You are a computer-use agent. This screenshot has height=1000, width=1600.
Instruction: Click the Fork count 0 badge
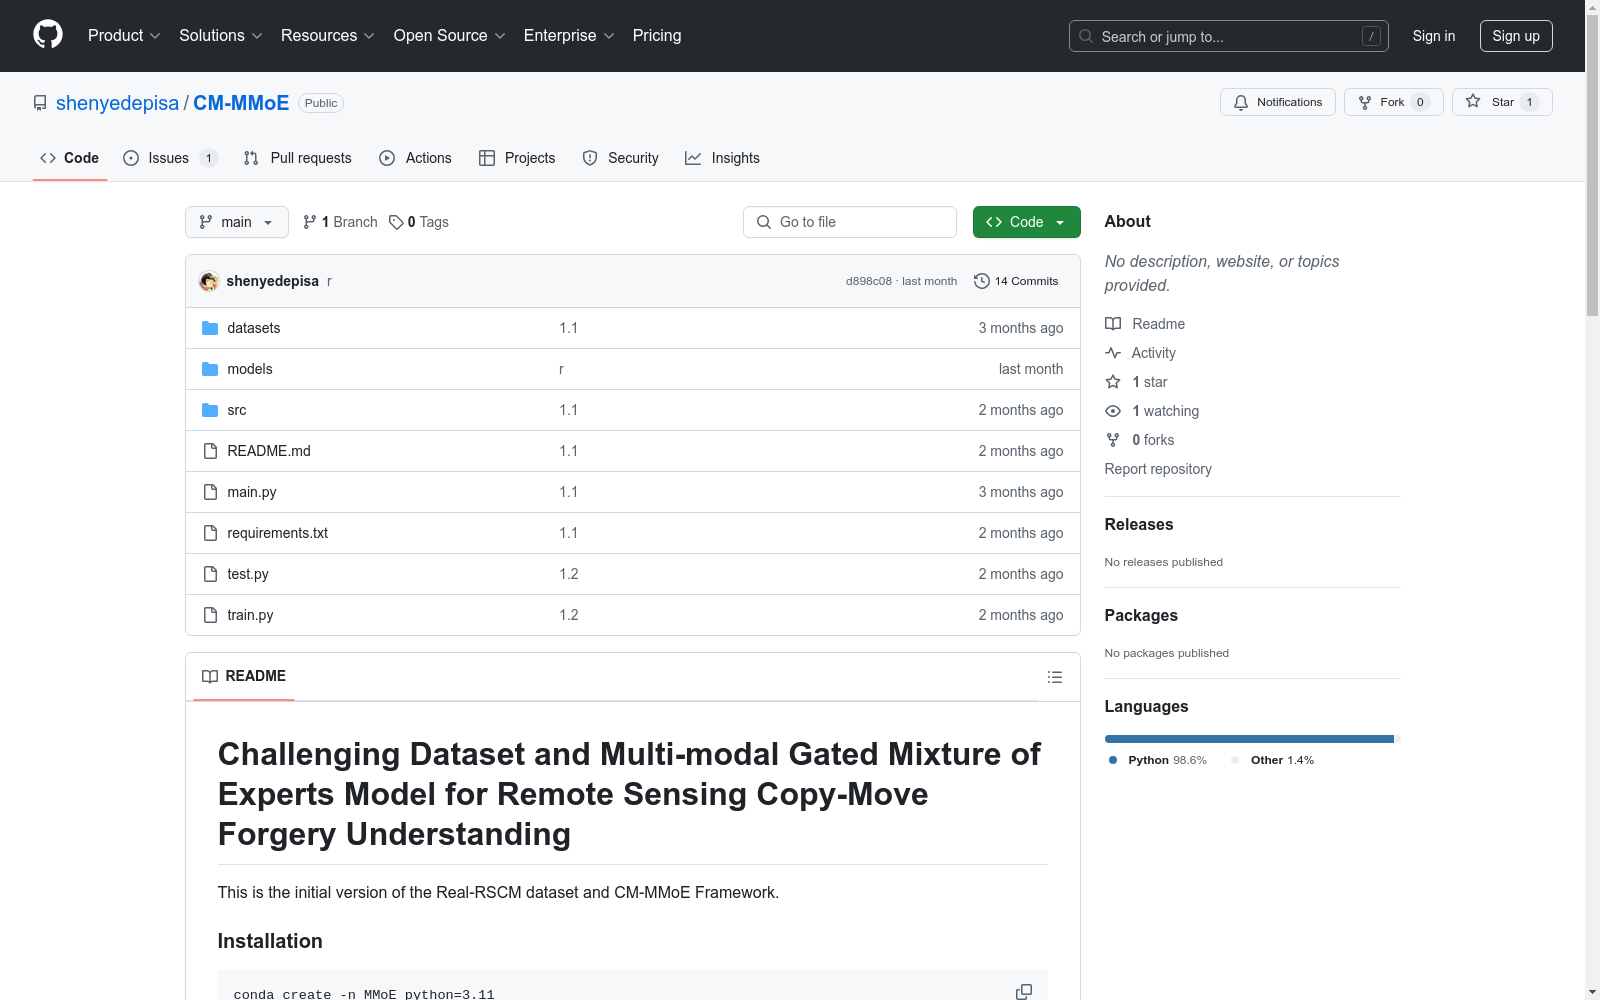pos(1420,102)
